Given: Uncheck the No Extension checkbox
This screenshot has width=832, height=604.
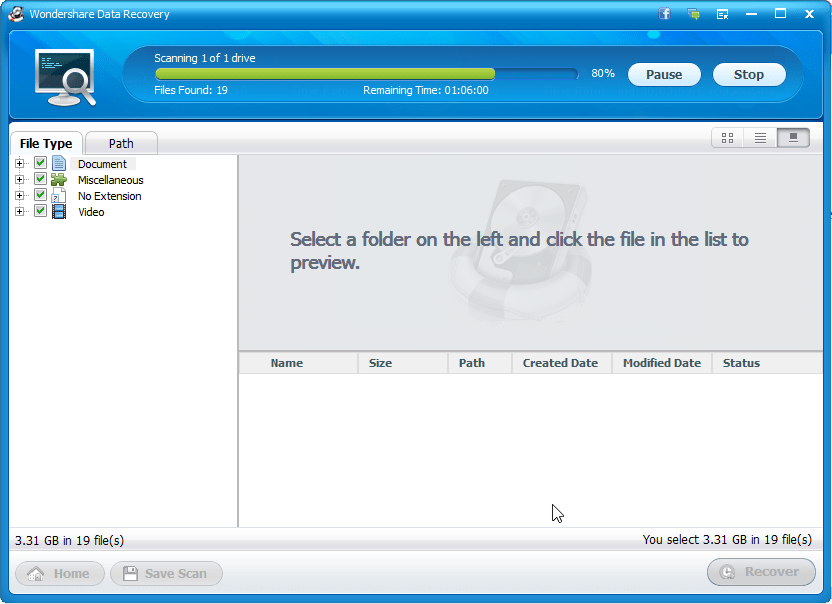Looking at the screenshot, I should click(x=40, y=194).
